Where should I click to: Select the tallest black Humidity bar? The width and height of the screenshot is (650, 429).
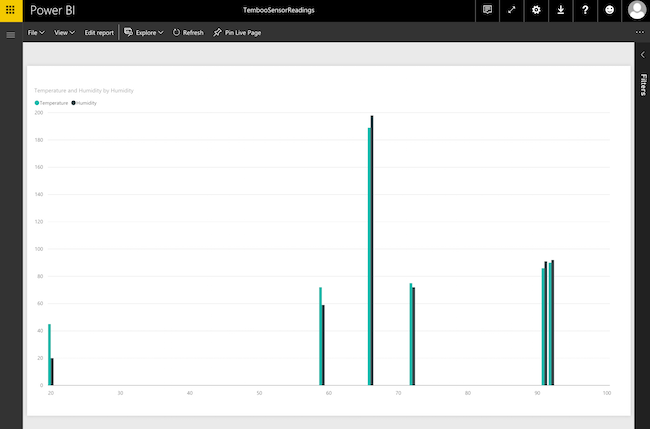372,250
